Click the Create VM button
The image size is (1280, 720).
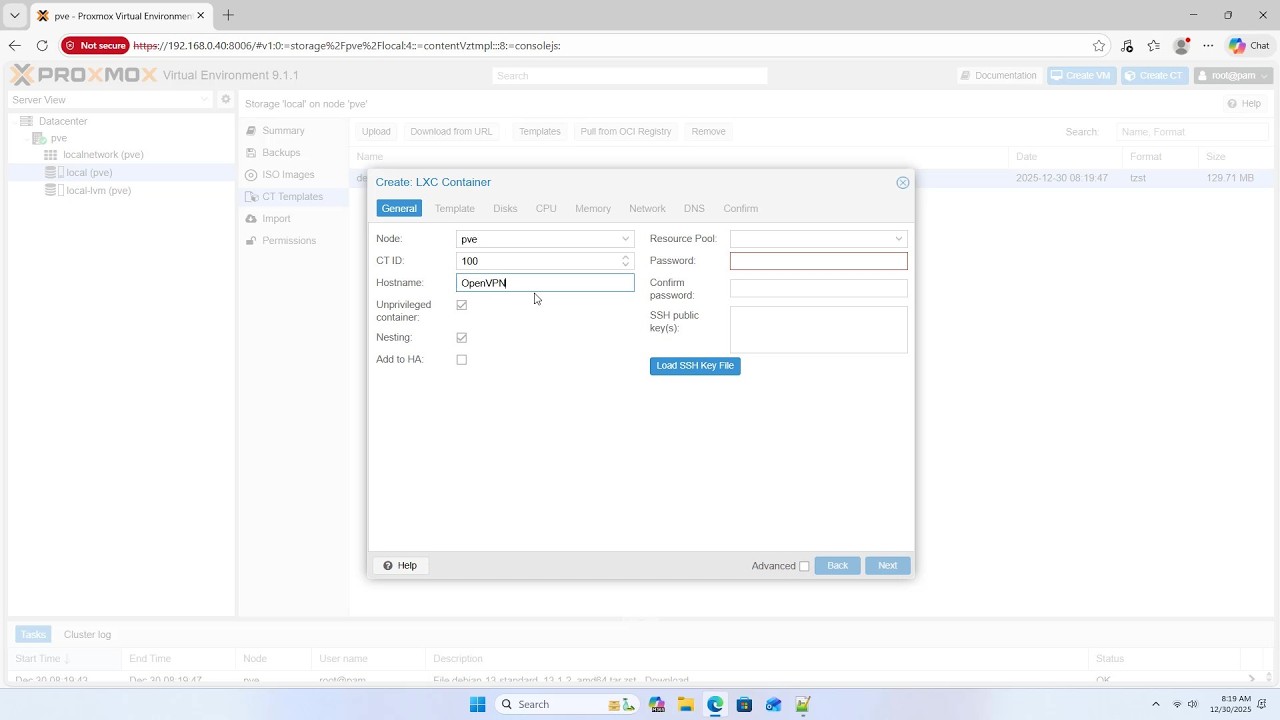[x=1081, y=76]
